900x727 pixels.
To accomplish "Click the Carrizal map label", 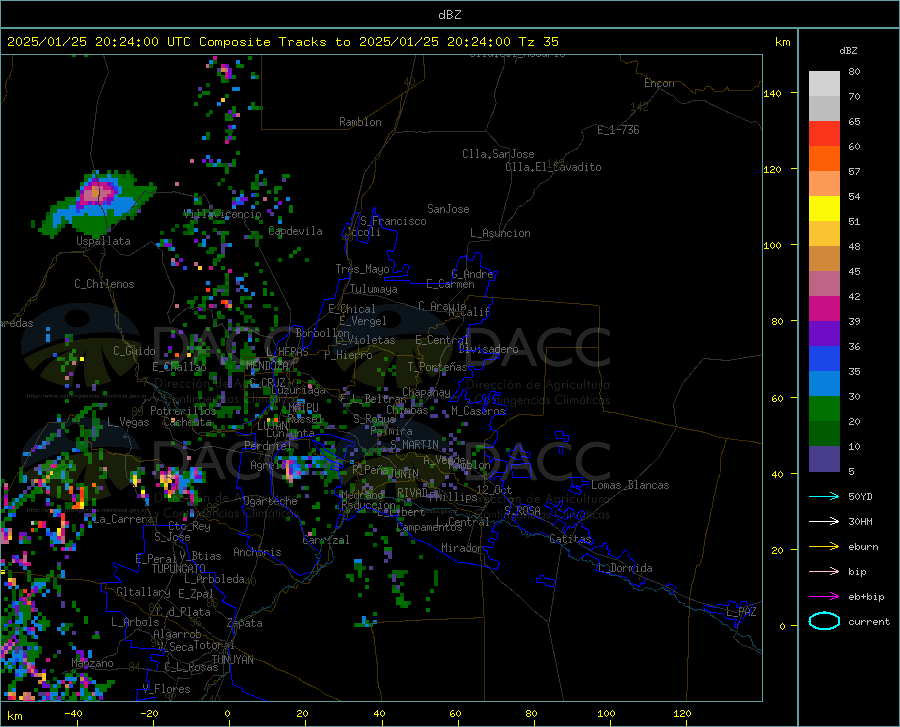I will click(x=325, y=541).
